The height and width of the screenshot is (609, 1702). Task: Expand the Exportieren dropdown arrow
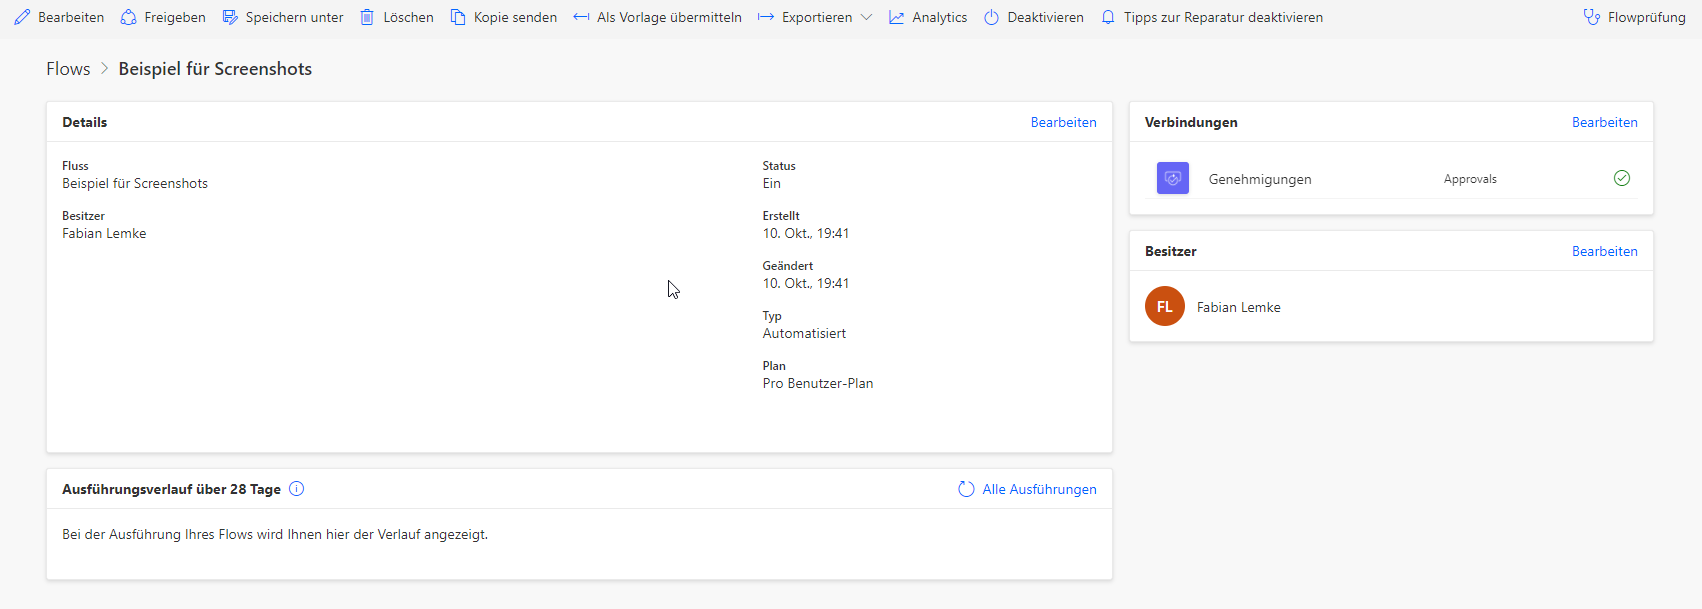click(x=866, y=17)
